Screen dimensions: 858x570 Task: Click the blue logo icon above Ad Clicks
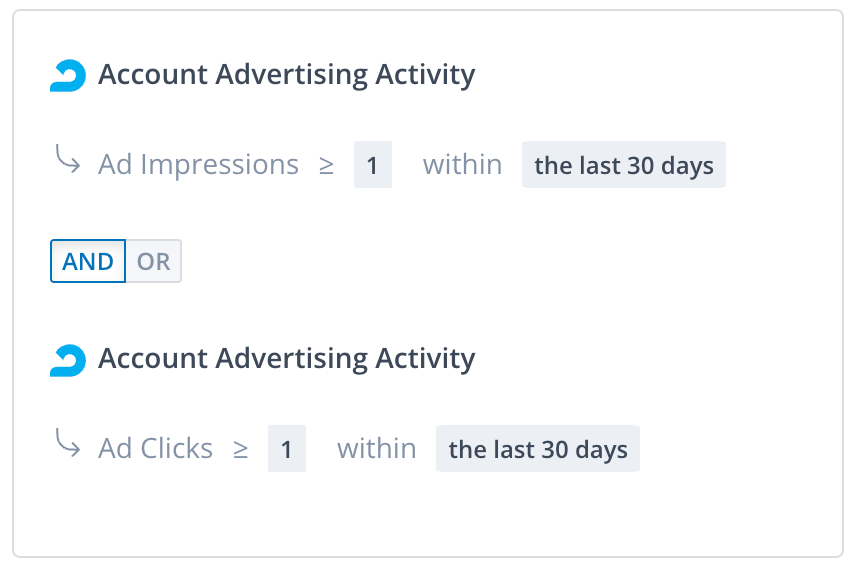(68, 360)
